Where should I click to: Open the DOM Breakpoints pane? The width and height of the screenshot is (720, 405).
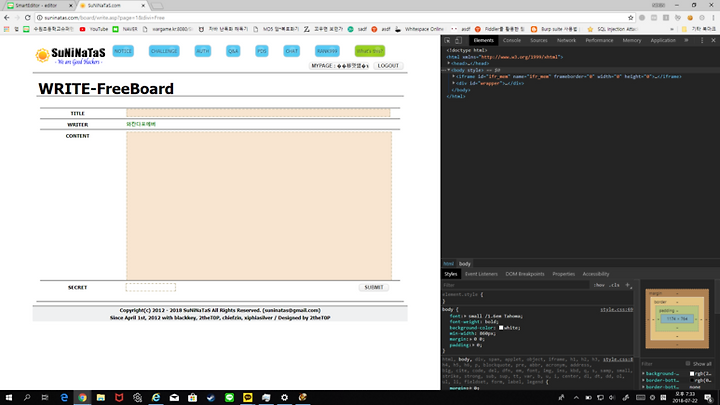(x=525, y=274)
